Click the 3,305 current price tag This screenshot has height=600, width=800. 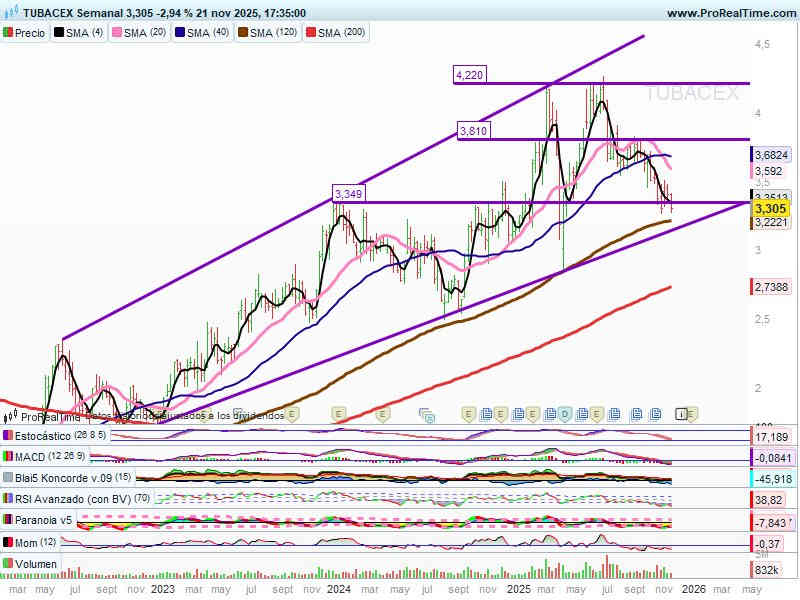[x=770, y=209]
